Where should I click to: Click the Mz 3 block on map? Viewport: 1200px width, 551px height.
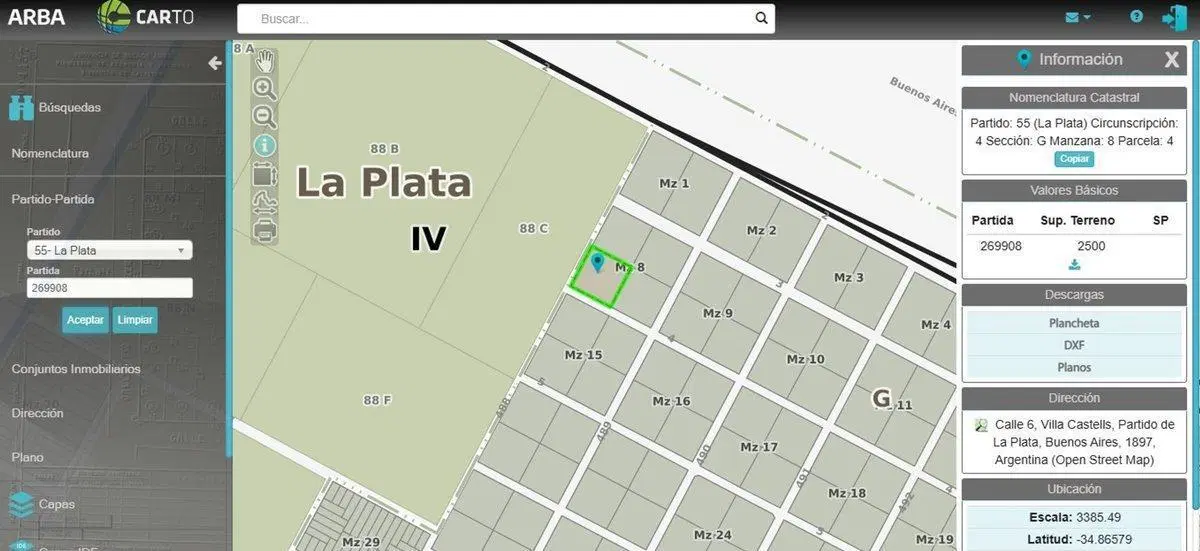(849, 277)
